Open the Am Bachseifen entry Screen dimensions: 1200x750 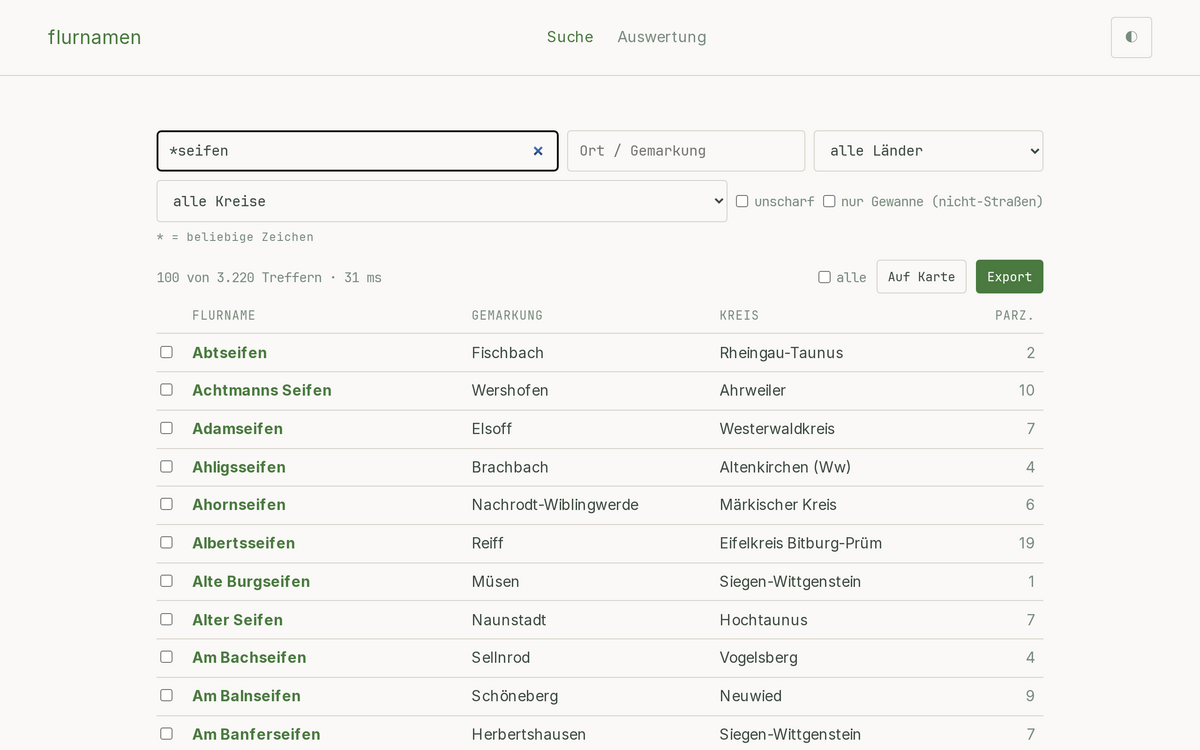coord(249,658)
